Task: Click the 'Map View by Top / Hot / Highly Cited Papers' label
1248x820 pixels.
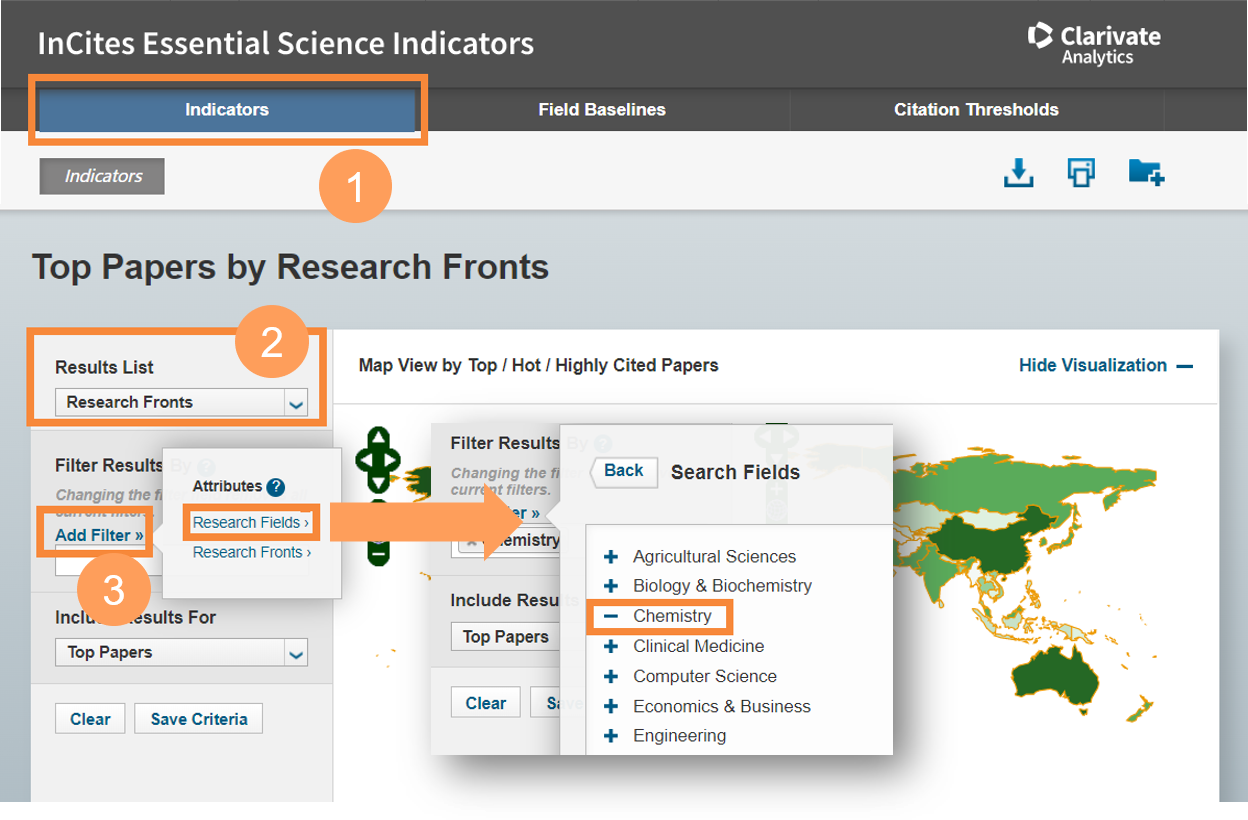Action: pyautogui.click(x=539, y=365)
